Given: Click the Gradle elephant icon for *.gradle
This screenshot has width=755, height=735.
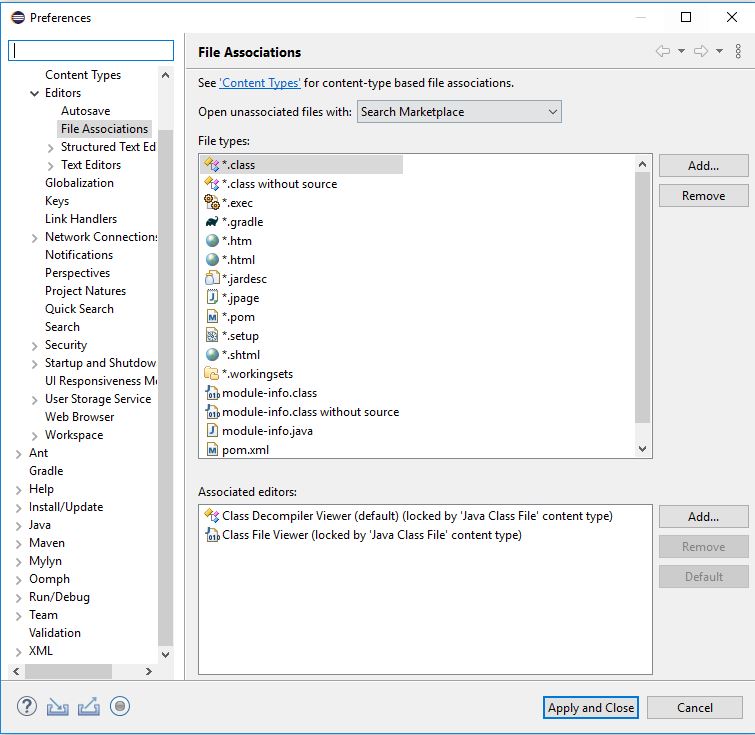Looking at the screenshot, I should click(212, 222).
